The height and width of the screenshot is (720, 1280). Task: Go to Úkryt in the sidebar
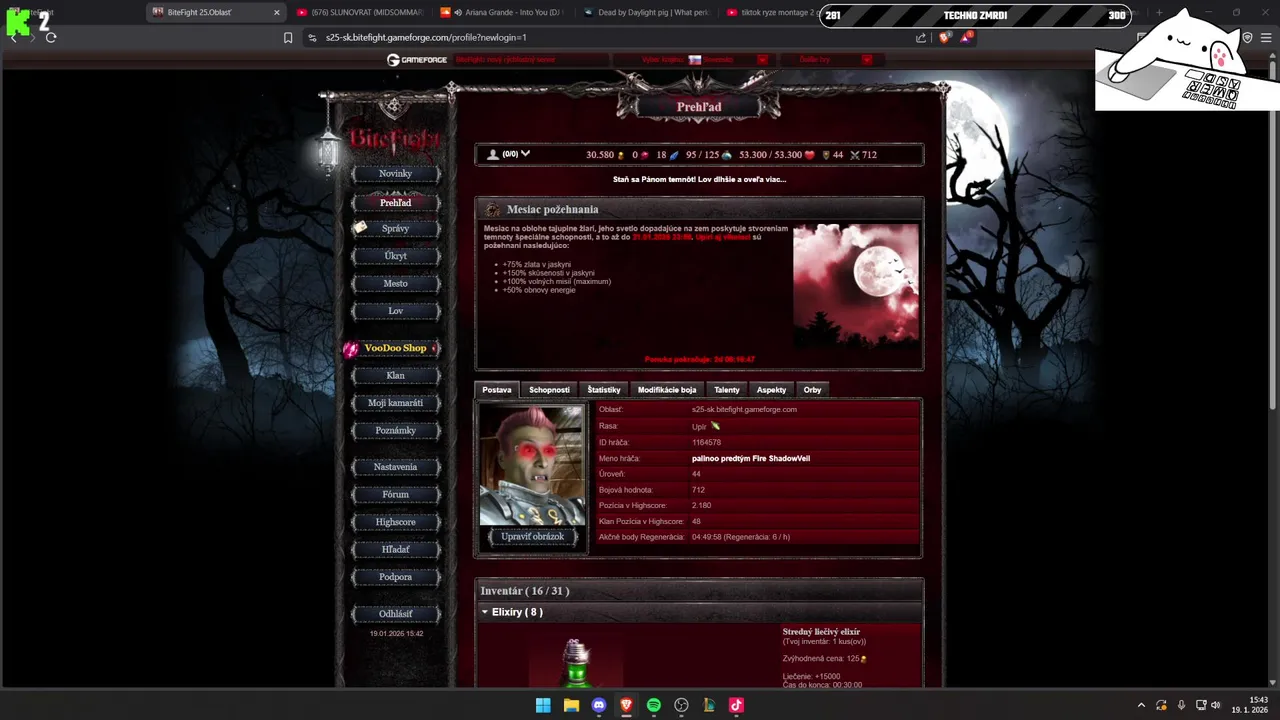(396, 256)
